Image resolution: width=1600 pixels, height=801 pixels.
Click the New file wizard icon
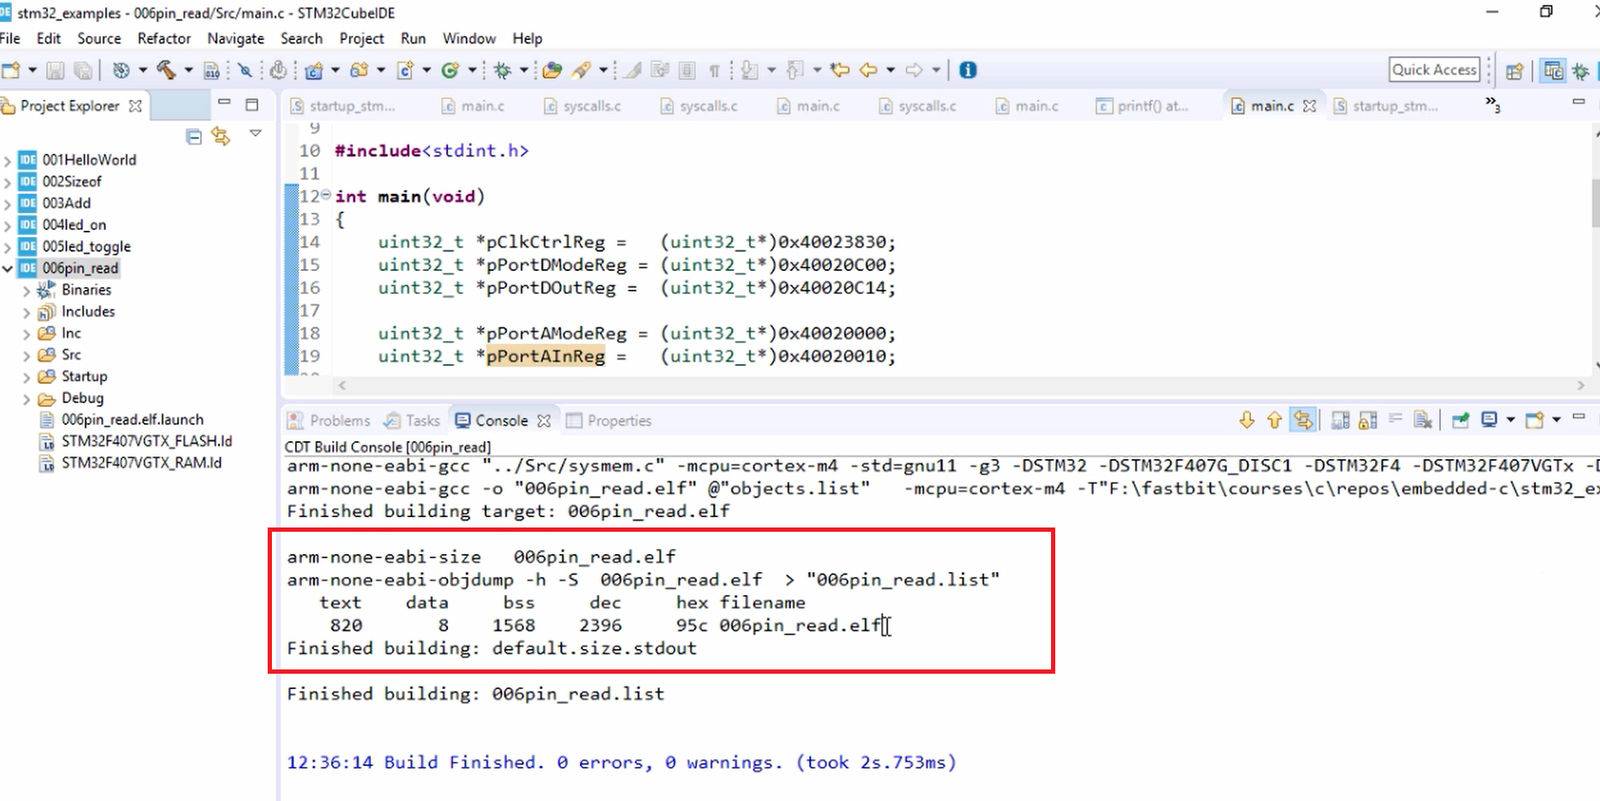[11, 70]
